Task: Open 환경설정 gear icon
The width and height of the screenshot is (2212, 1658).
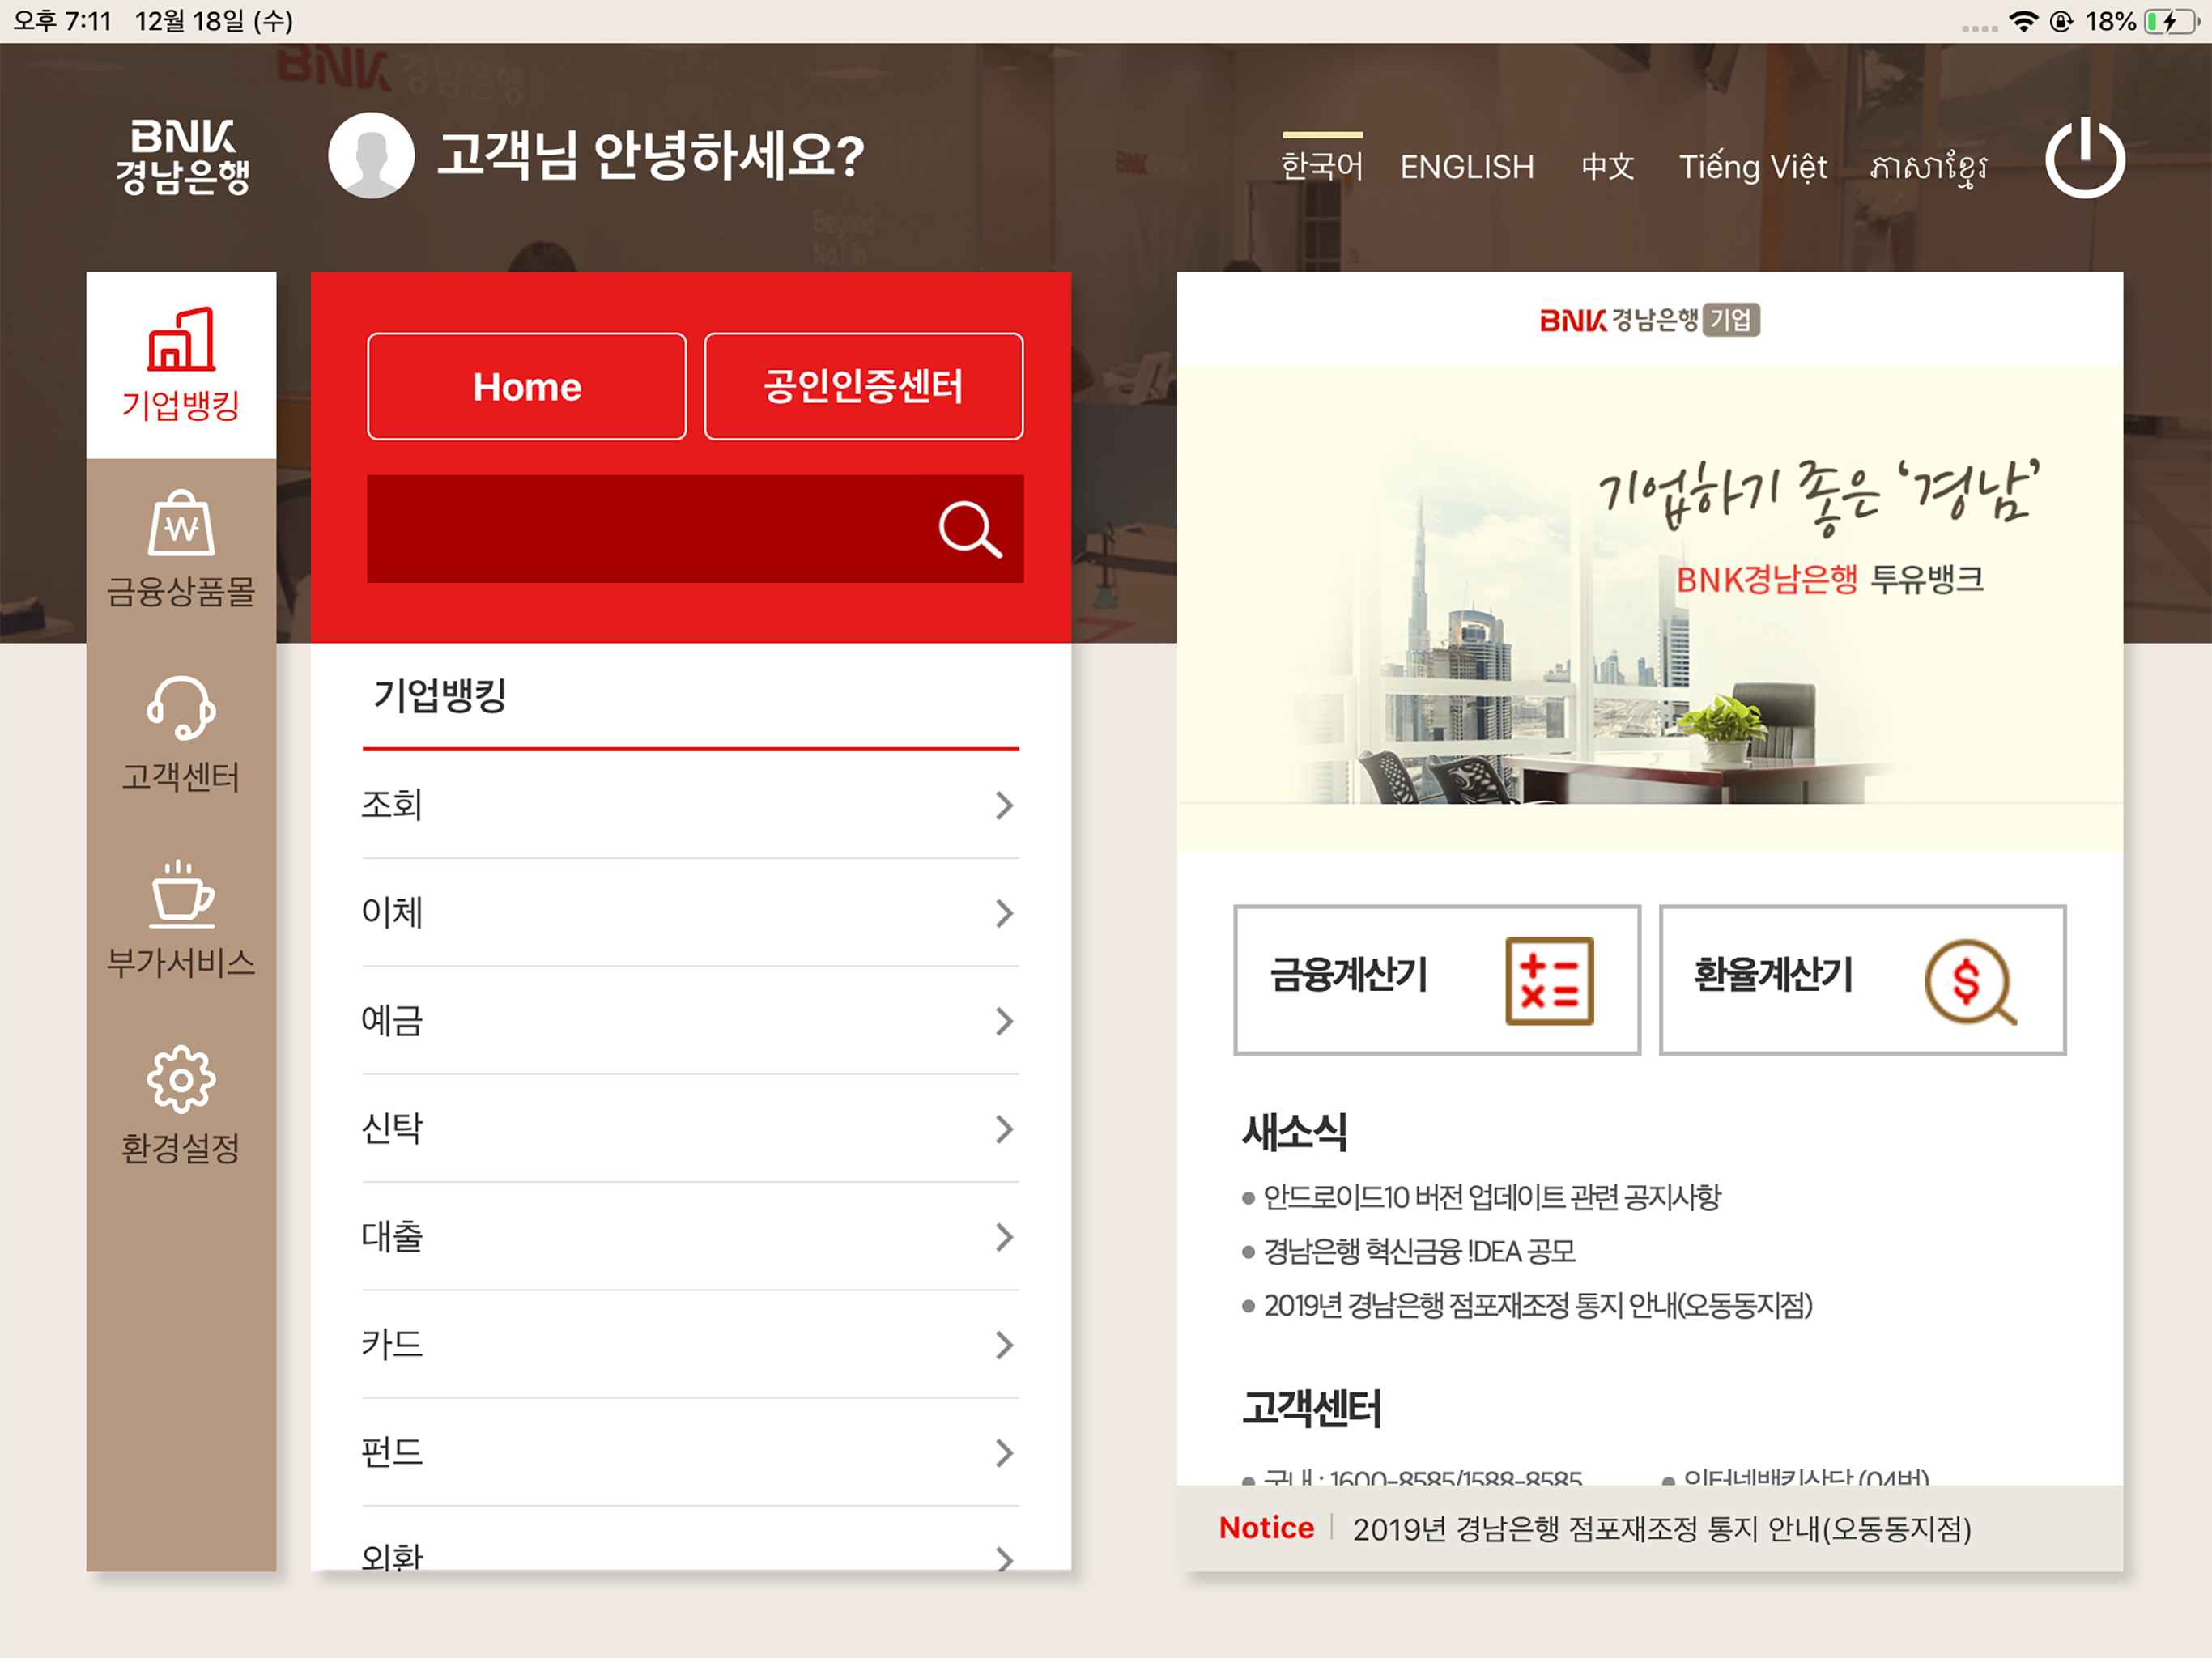Action: click(181, 1079)
